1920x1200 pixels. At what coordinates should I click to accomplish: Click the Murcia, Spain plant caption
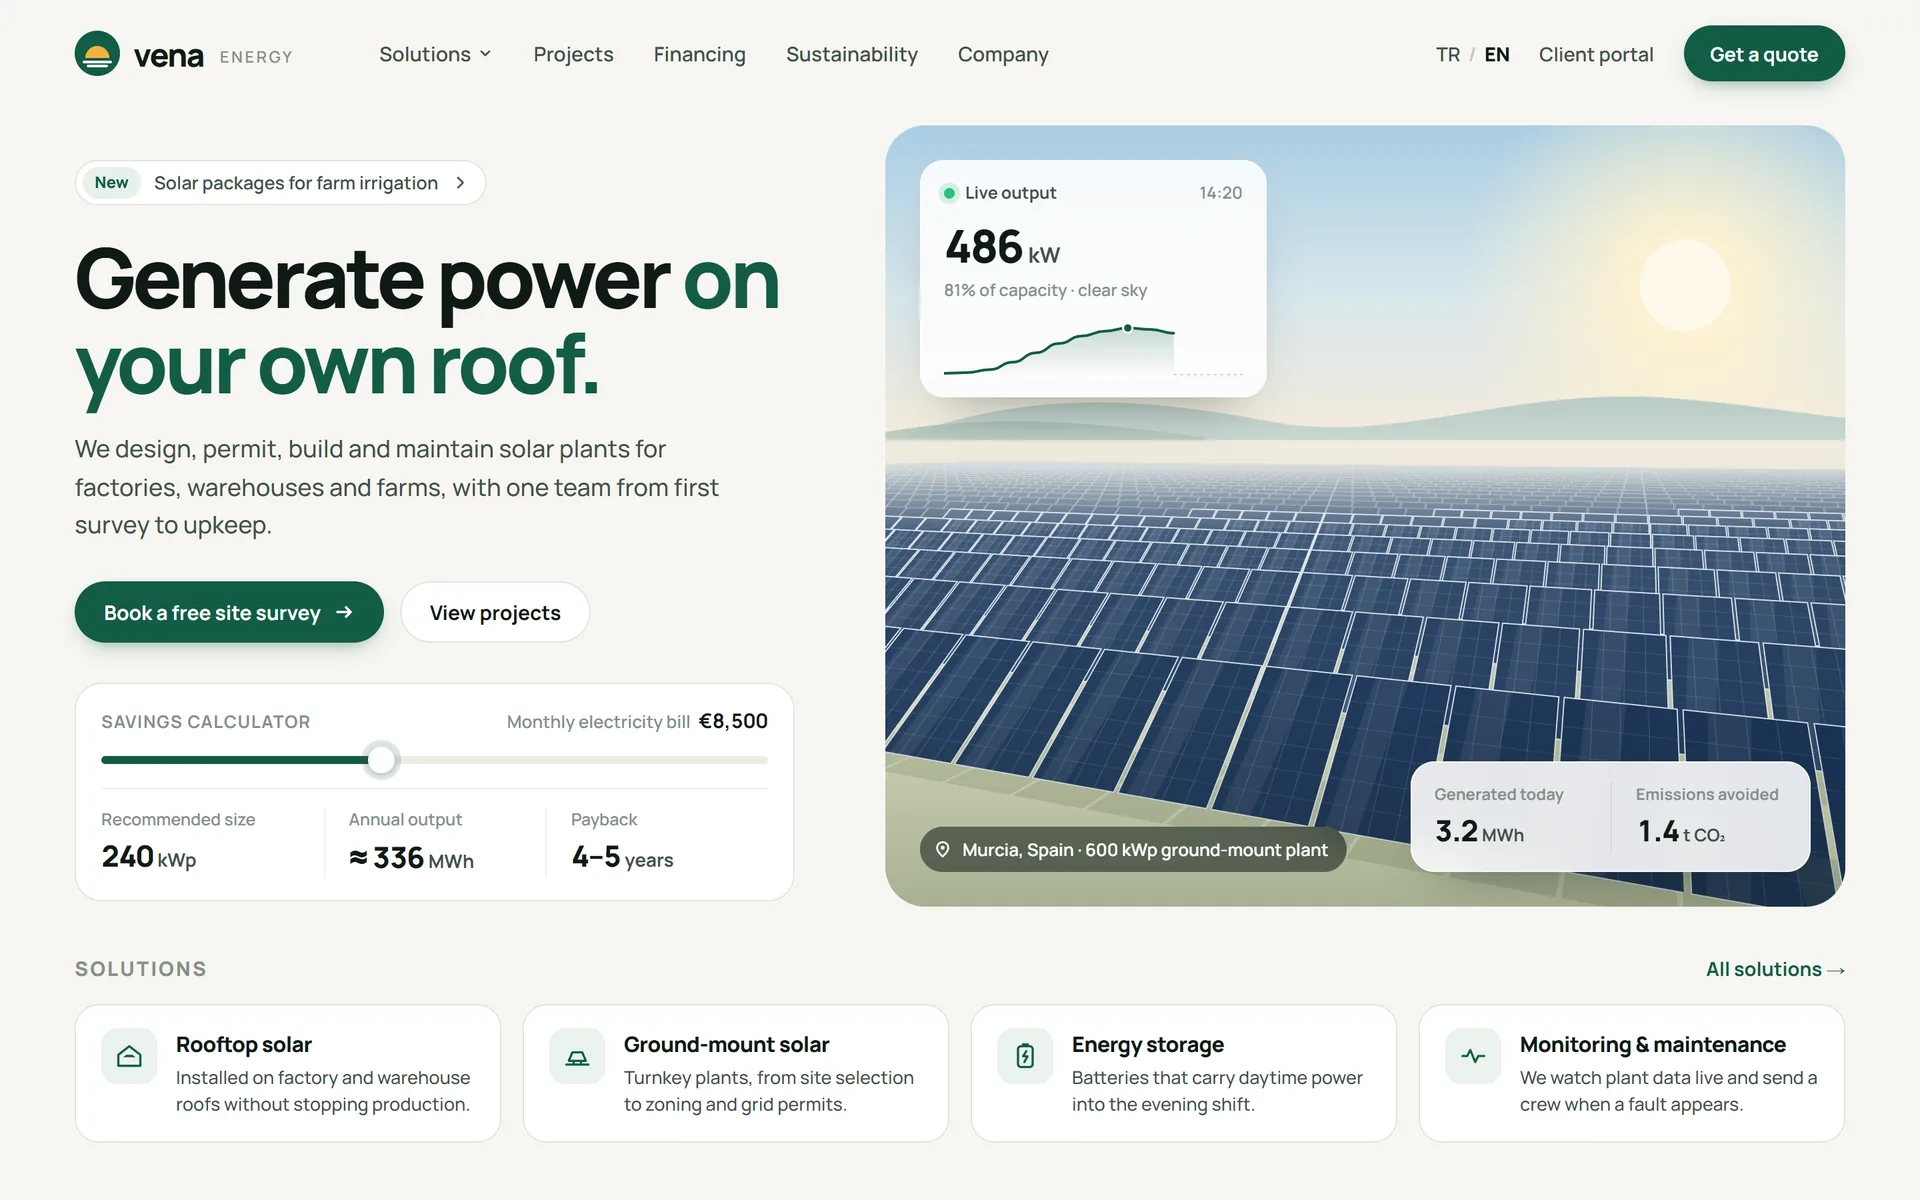(1132, 849)
